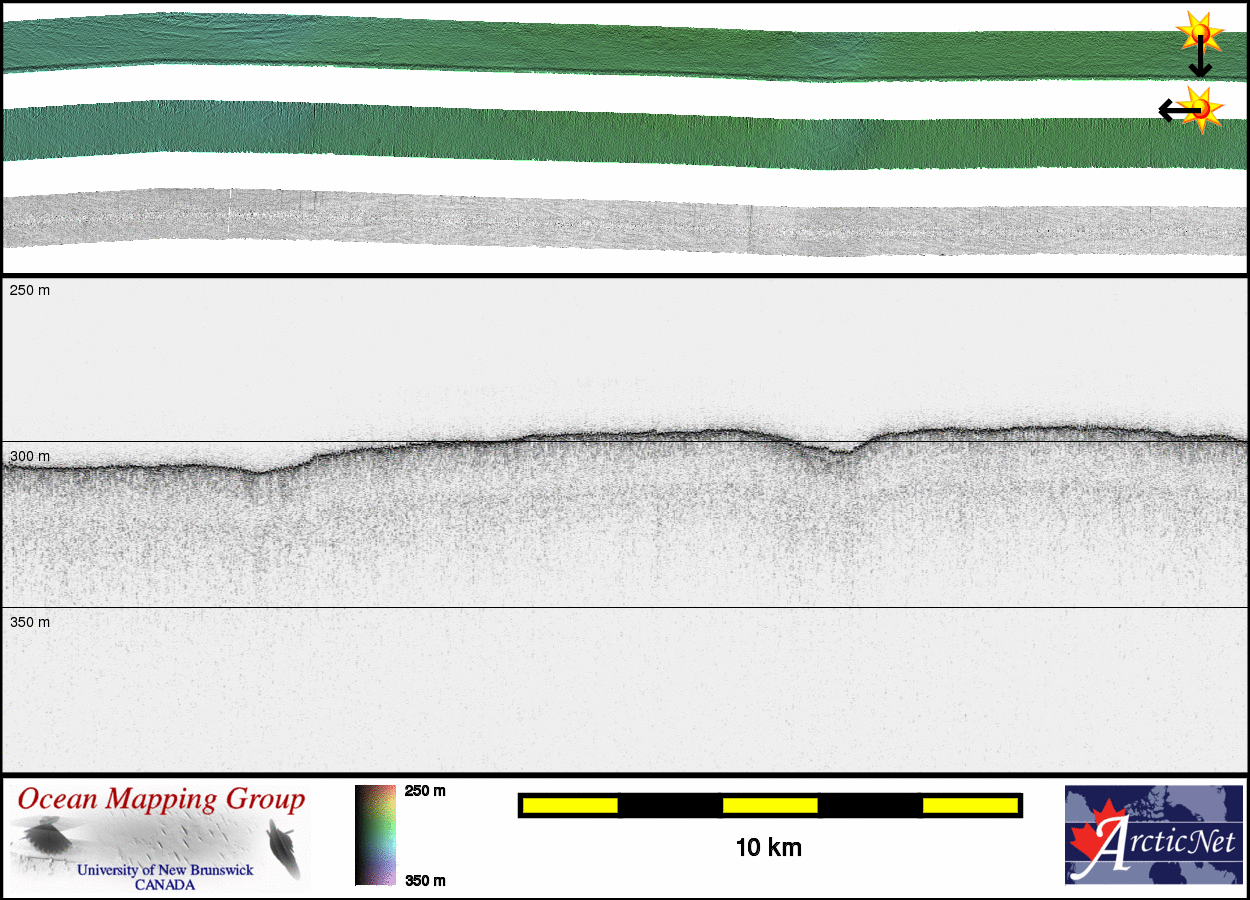
Task: Click the rightmost yellow scale bar segment
Action: coord(970,805)
